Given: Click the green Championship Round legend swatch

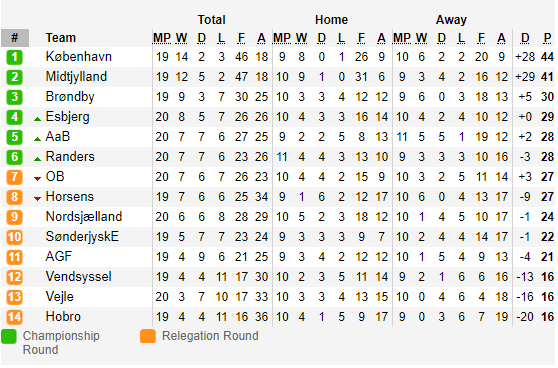Looking at the screenshot, I should (9, 336).
